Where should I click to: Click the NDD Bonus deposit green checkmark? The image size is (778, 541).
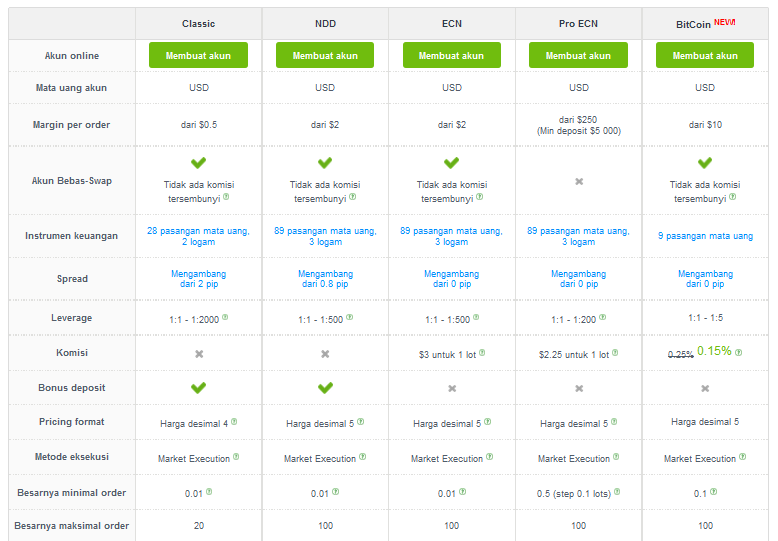pyautogui.click(x=325, y=388)
